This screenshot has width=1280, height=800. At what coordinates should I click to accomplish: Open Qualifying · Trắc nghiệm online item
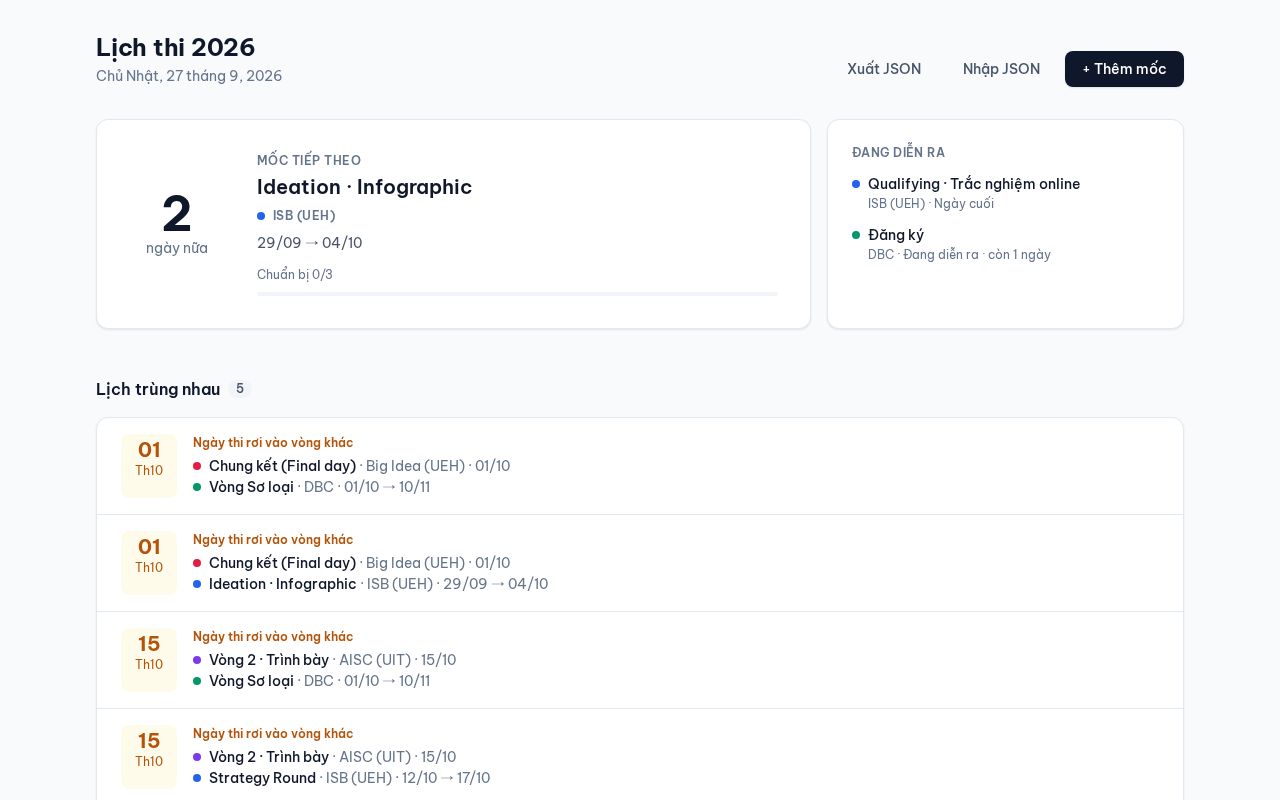(x=974, y=184)
